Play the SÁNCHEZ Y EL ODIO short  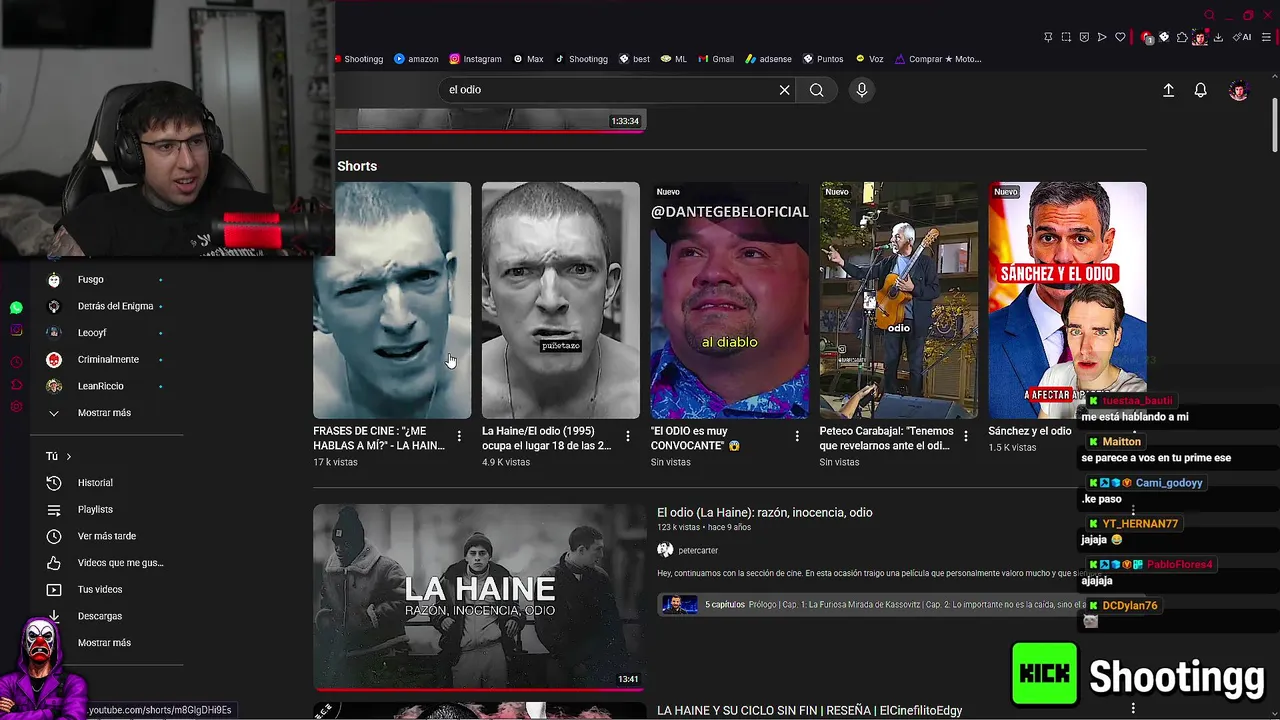[x=1067, y=300]
